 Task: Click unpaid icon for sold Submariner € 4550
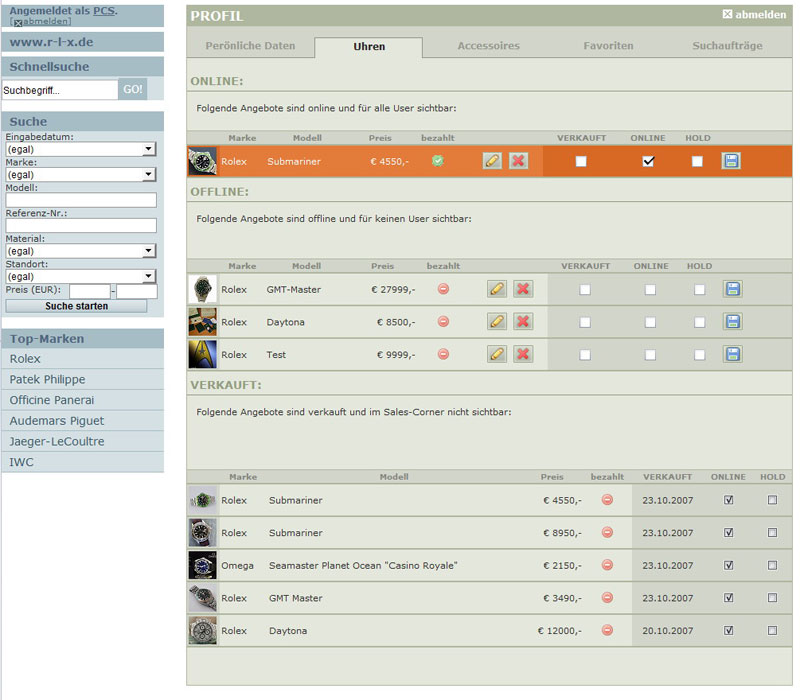[607, 500]
